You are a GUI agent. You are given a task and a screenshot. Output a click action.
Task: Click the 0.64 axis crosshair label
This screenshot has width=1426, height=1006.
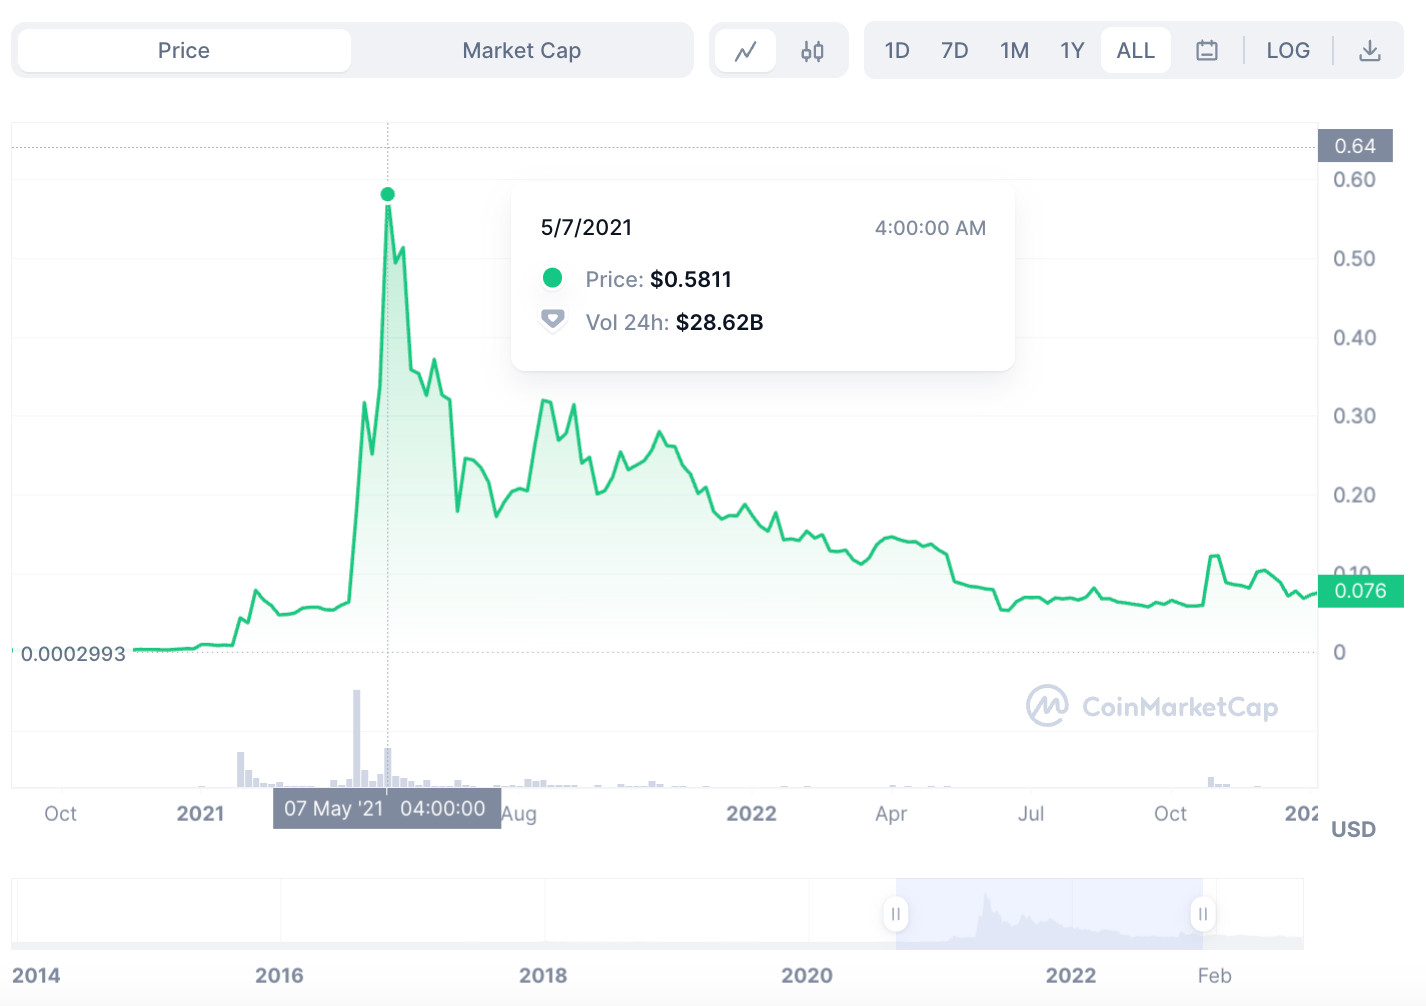1355,146
